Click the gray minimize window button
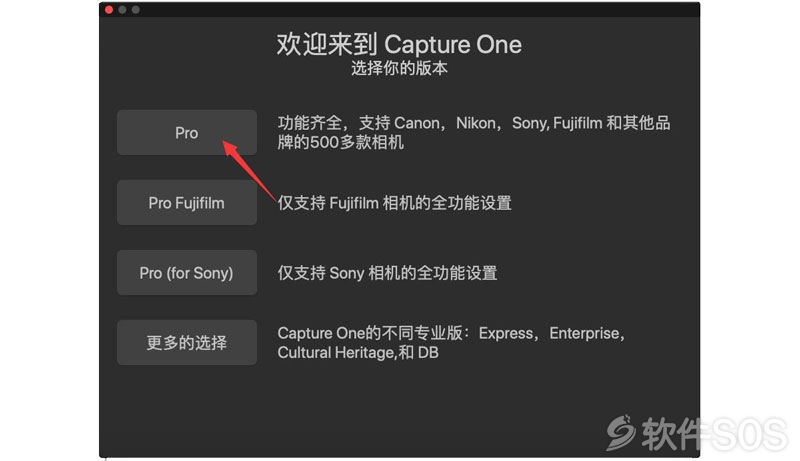800x461 pixels. (122, 10)
